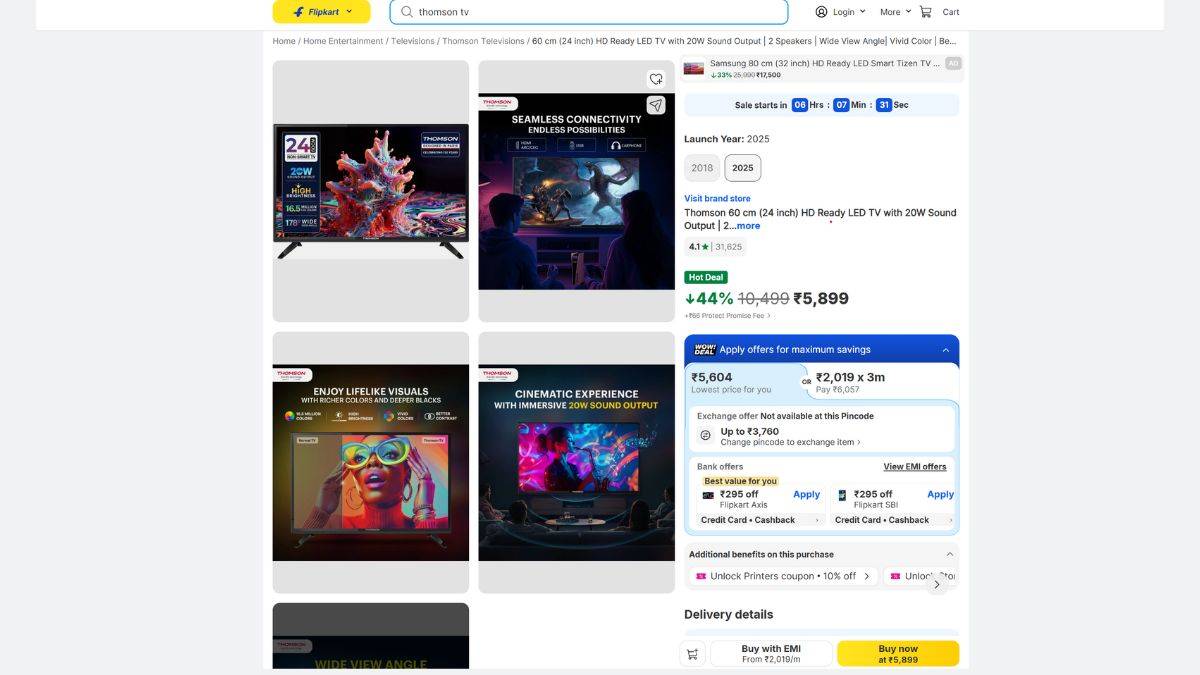This screenshot has height=675, width=1200.
Task: Click the WOW Deal badge icon
Action: 705,349
